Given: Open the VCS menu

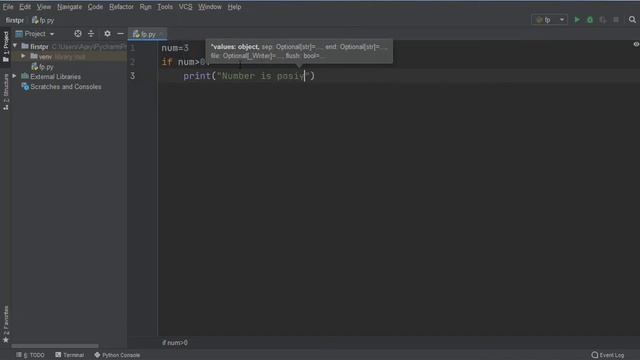Looking at the screenshot, I should point(185,7).
